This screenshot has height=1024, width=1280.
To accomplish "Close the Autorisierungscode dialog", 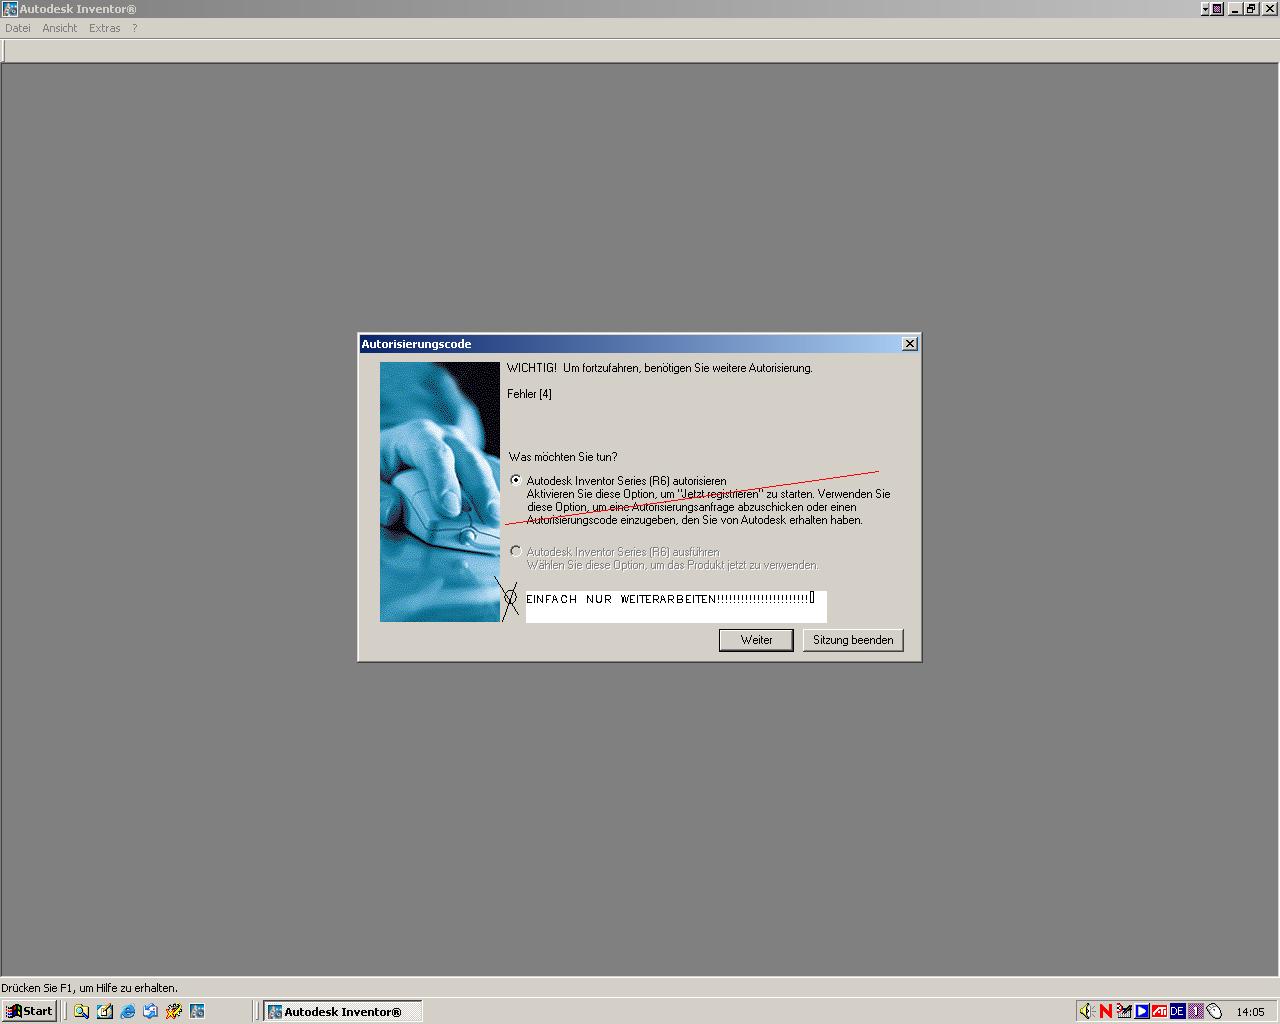I will (x=910, y=343).
